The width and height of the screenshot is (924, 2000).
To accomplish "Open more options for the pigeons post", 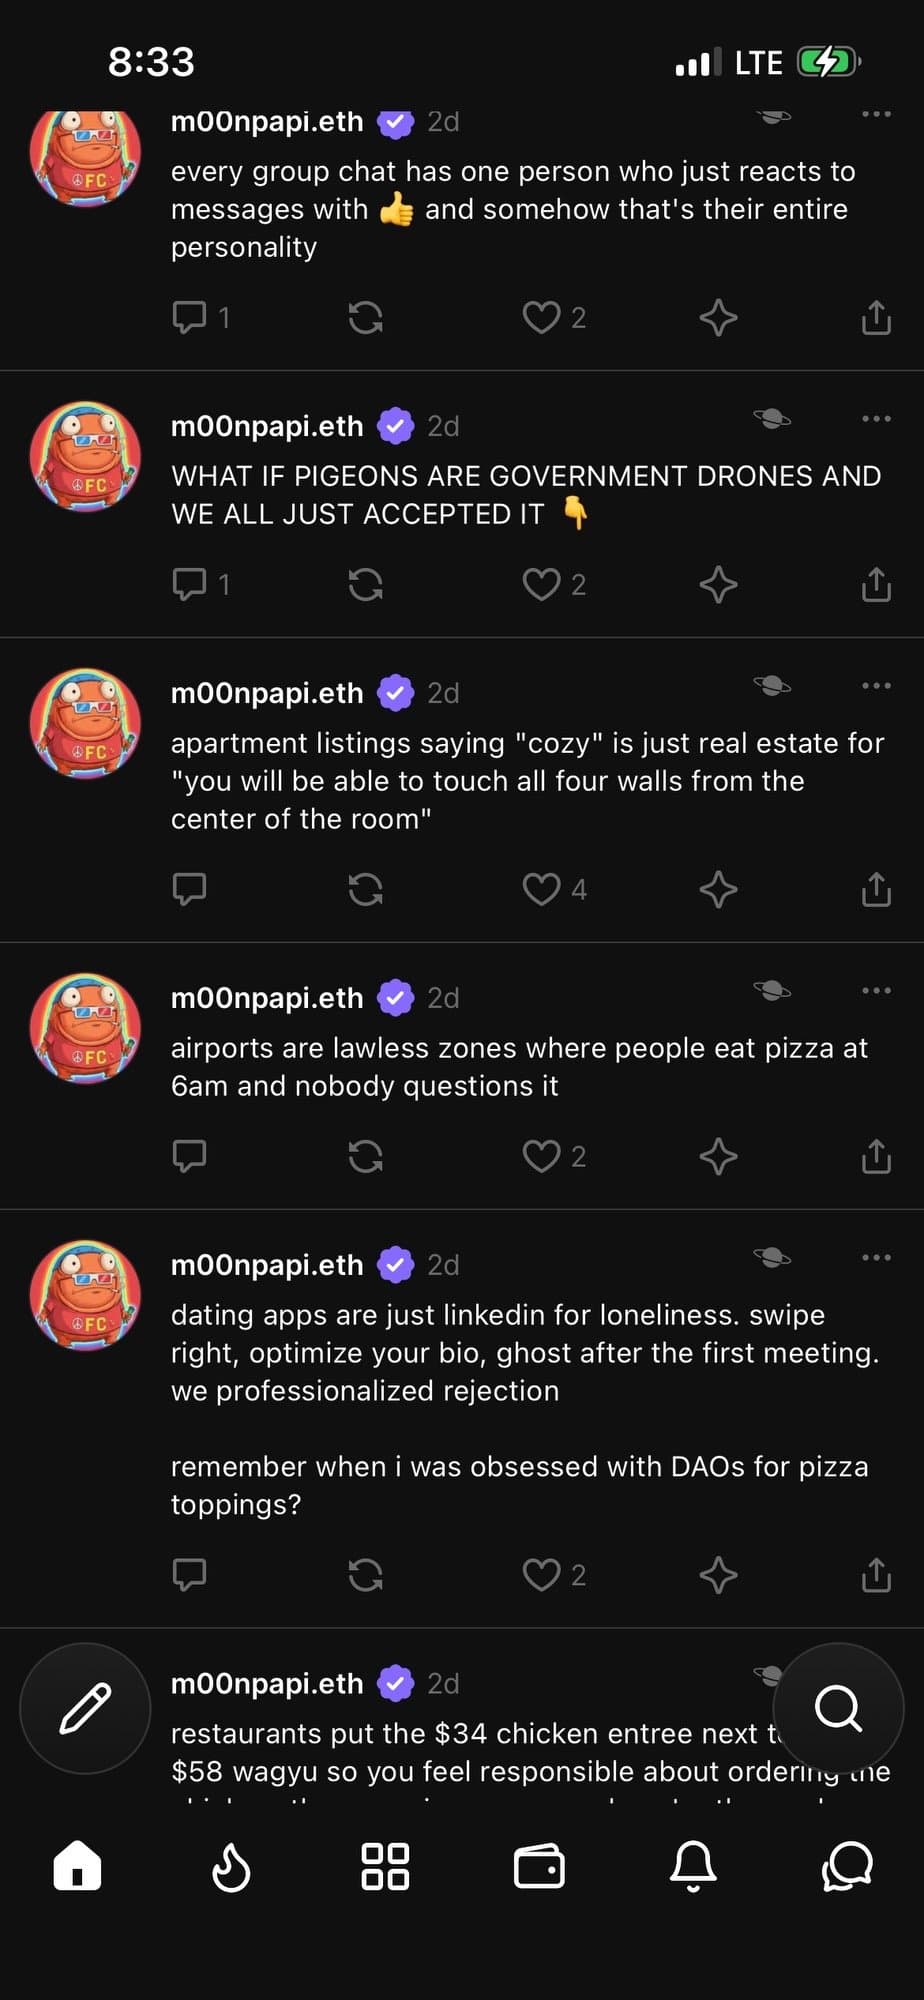I will (876, 419).
